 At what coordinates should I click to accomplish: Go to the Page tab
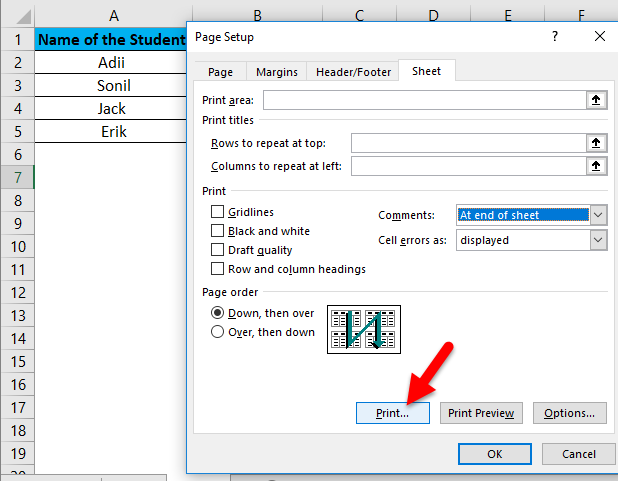(220, 72)
